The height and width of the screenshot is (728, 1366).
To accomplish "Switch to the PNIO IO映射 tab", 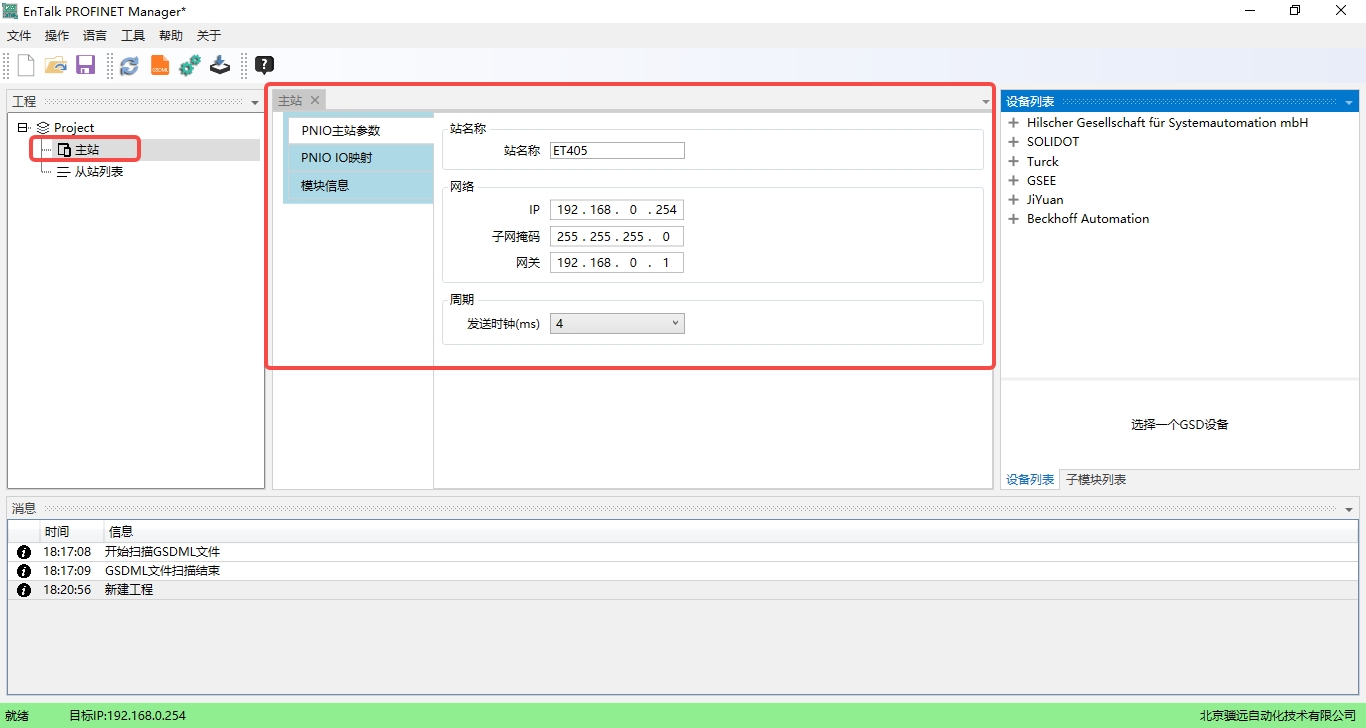I will (x=337, y=158).
